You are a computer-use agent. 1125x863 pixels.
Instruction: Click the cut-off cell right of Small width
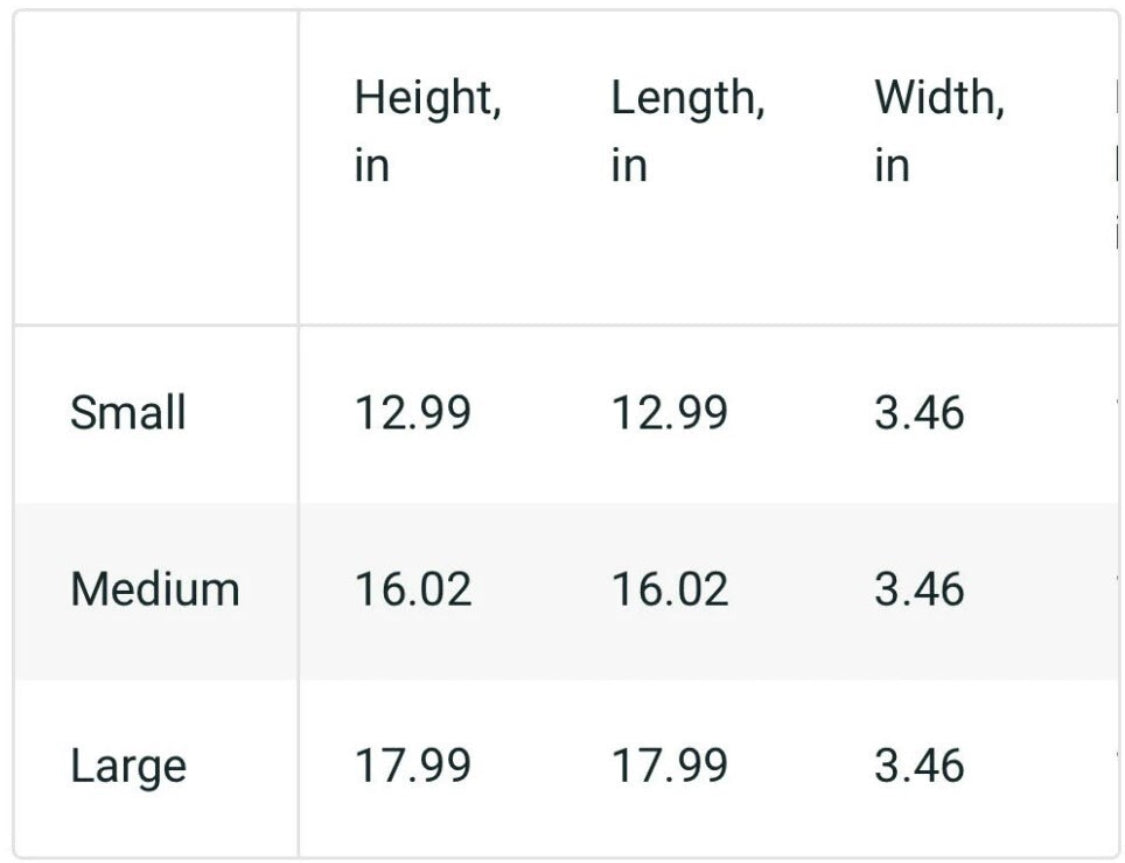(1115, 412)
